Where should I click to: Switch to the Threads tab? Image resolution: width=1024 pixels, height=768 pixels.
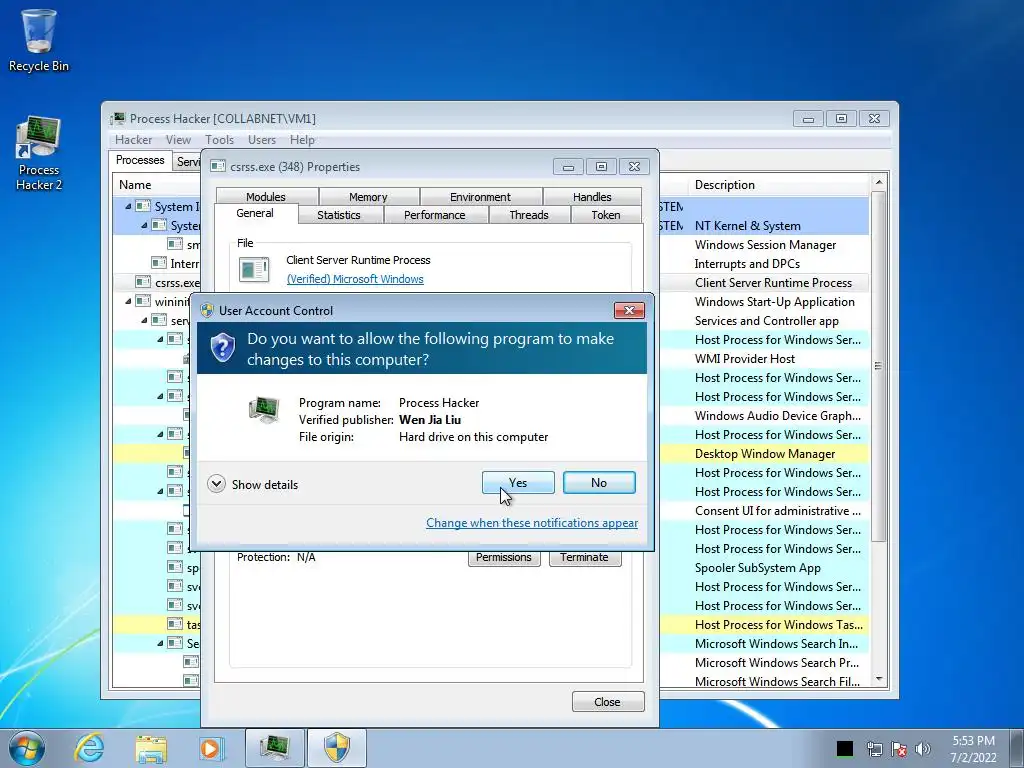pos(528,215)
